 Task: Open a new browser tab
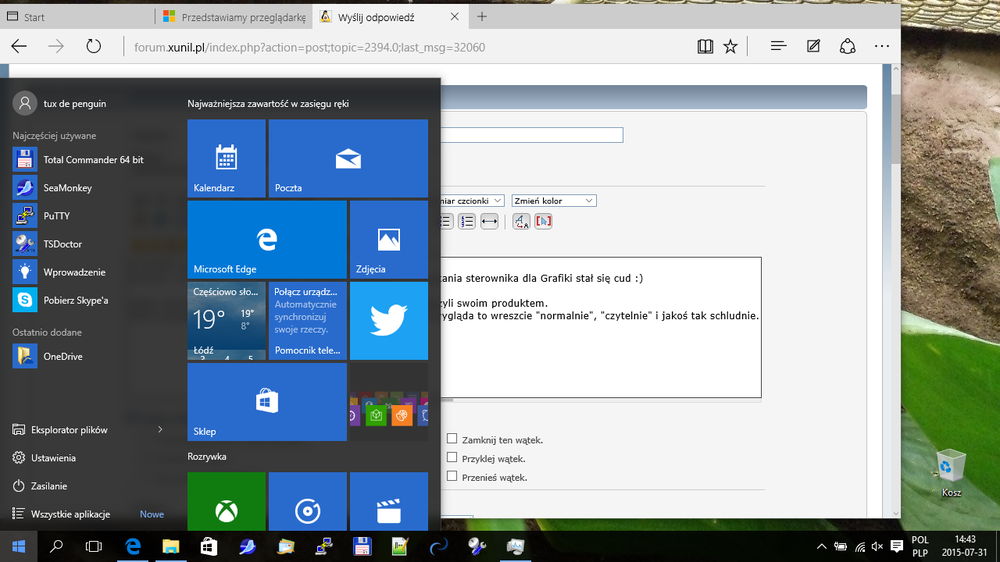click(x=482, y=17)
